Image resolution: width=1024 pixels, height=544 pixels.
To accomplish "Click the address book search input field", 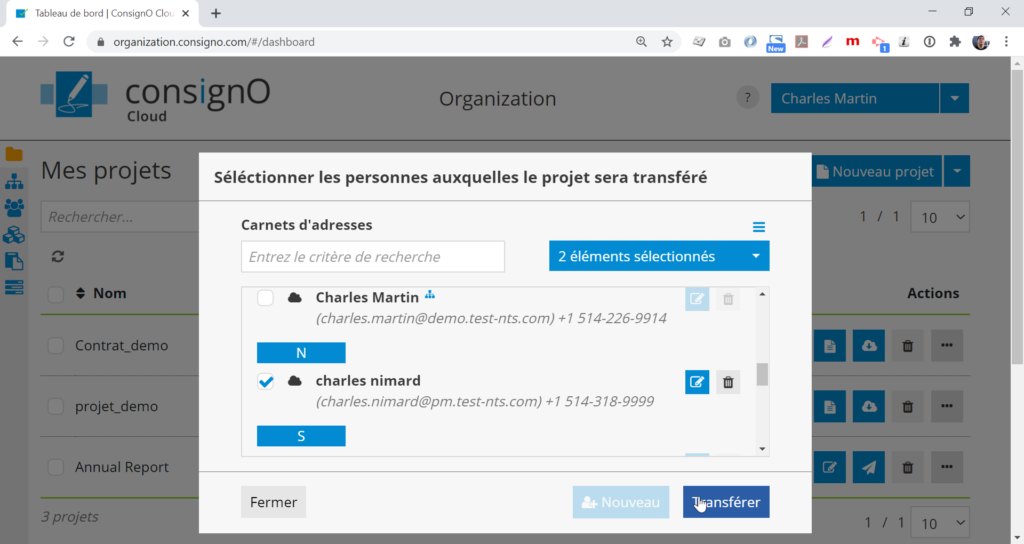I will [x=373, y=257].
